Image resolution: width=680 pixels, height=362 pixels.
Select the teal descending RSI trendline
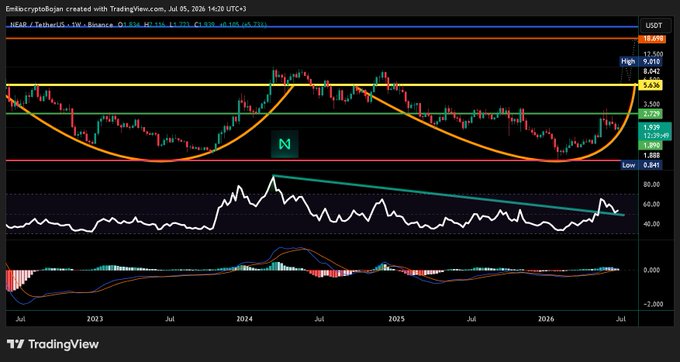pyautogui.click(x=448, y=195)
